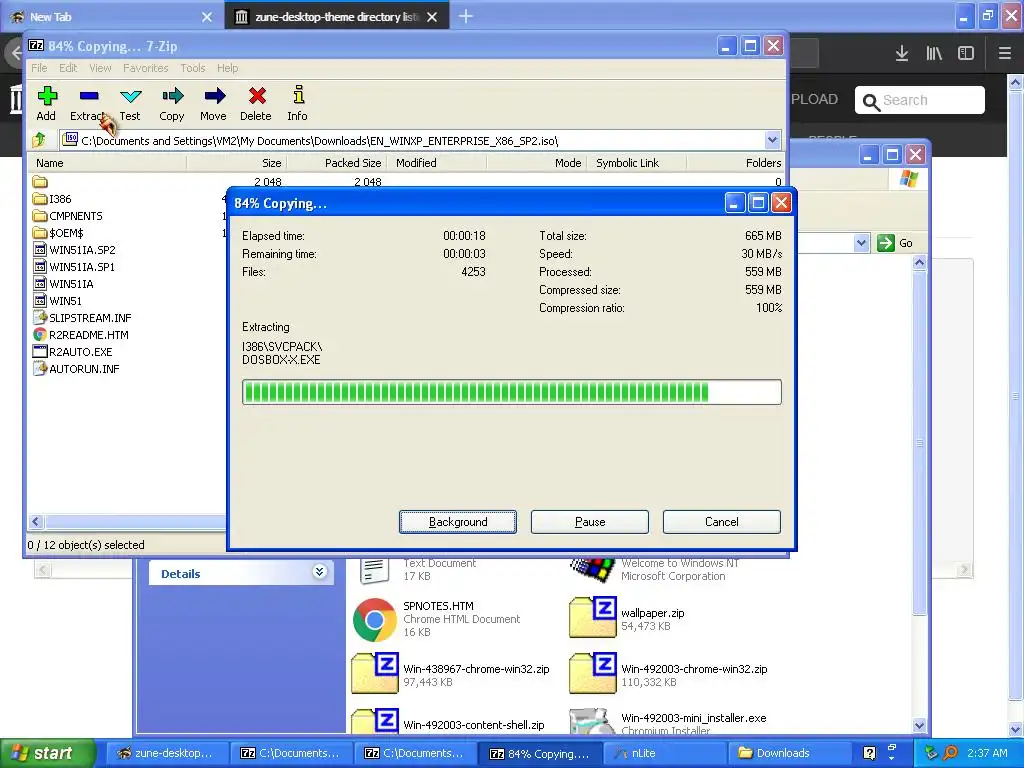
Task: Sort by the Modified column header
Action: (x=437, y=163)
